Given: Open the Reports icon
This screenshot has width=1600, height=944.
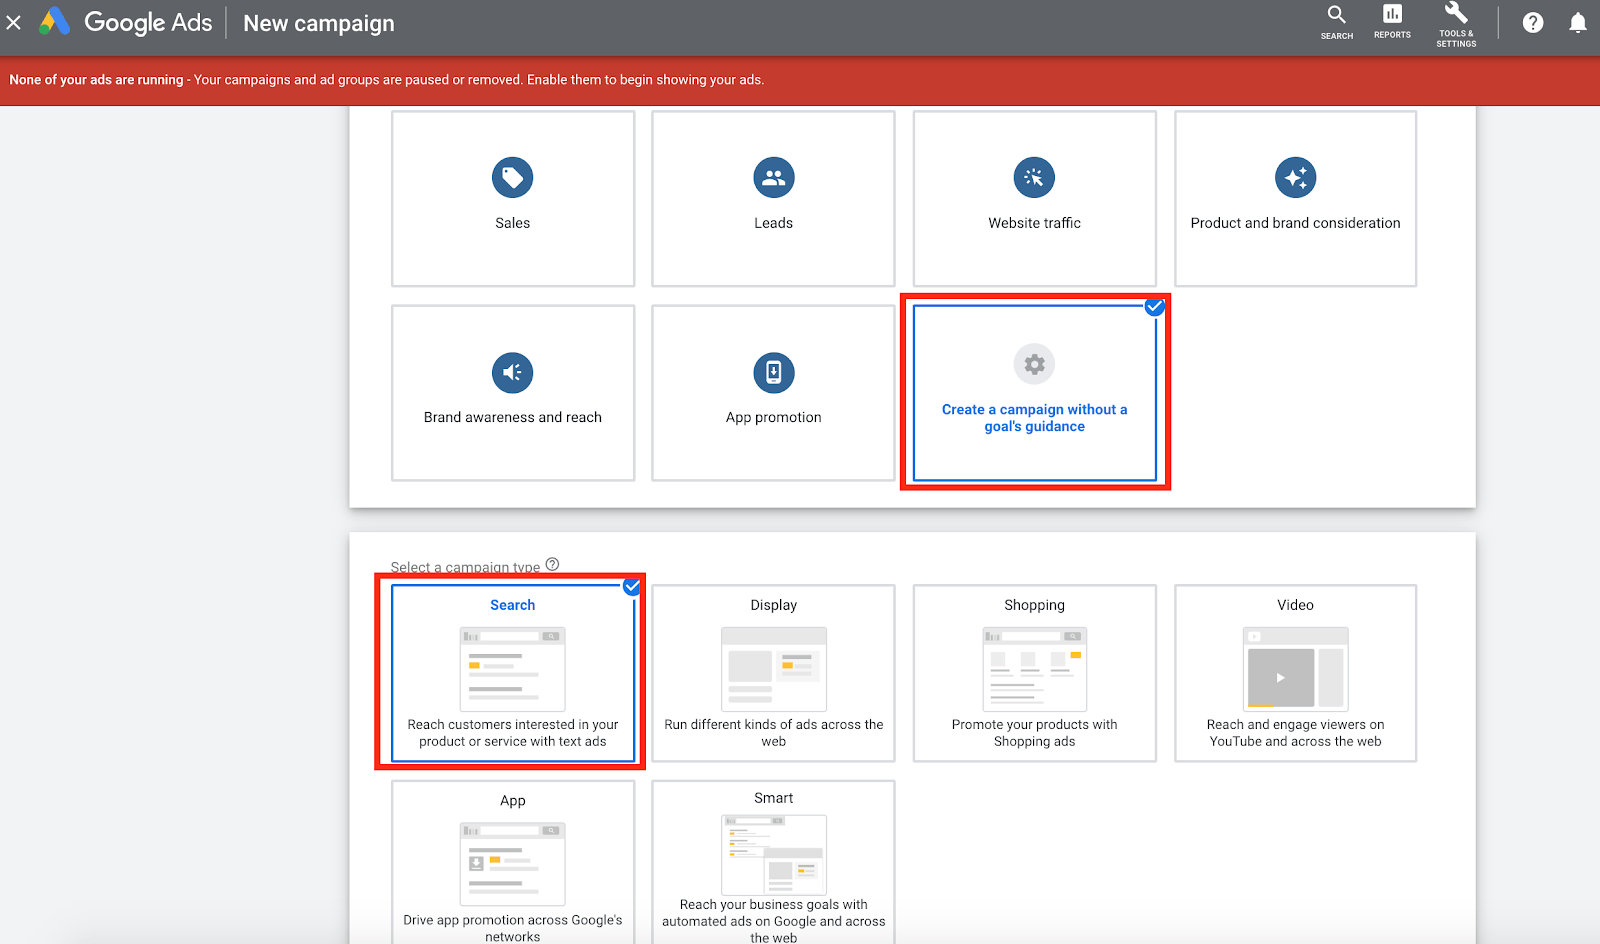Looking at the screenshot, I should coord(1391,22).
